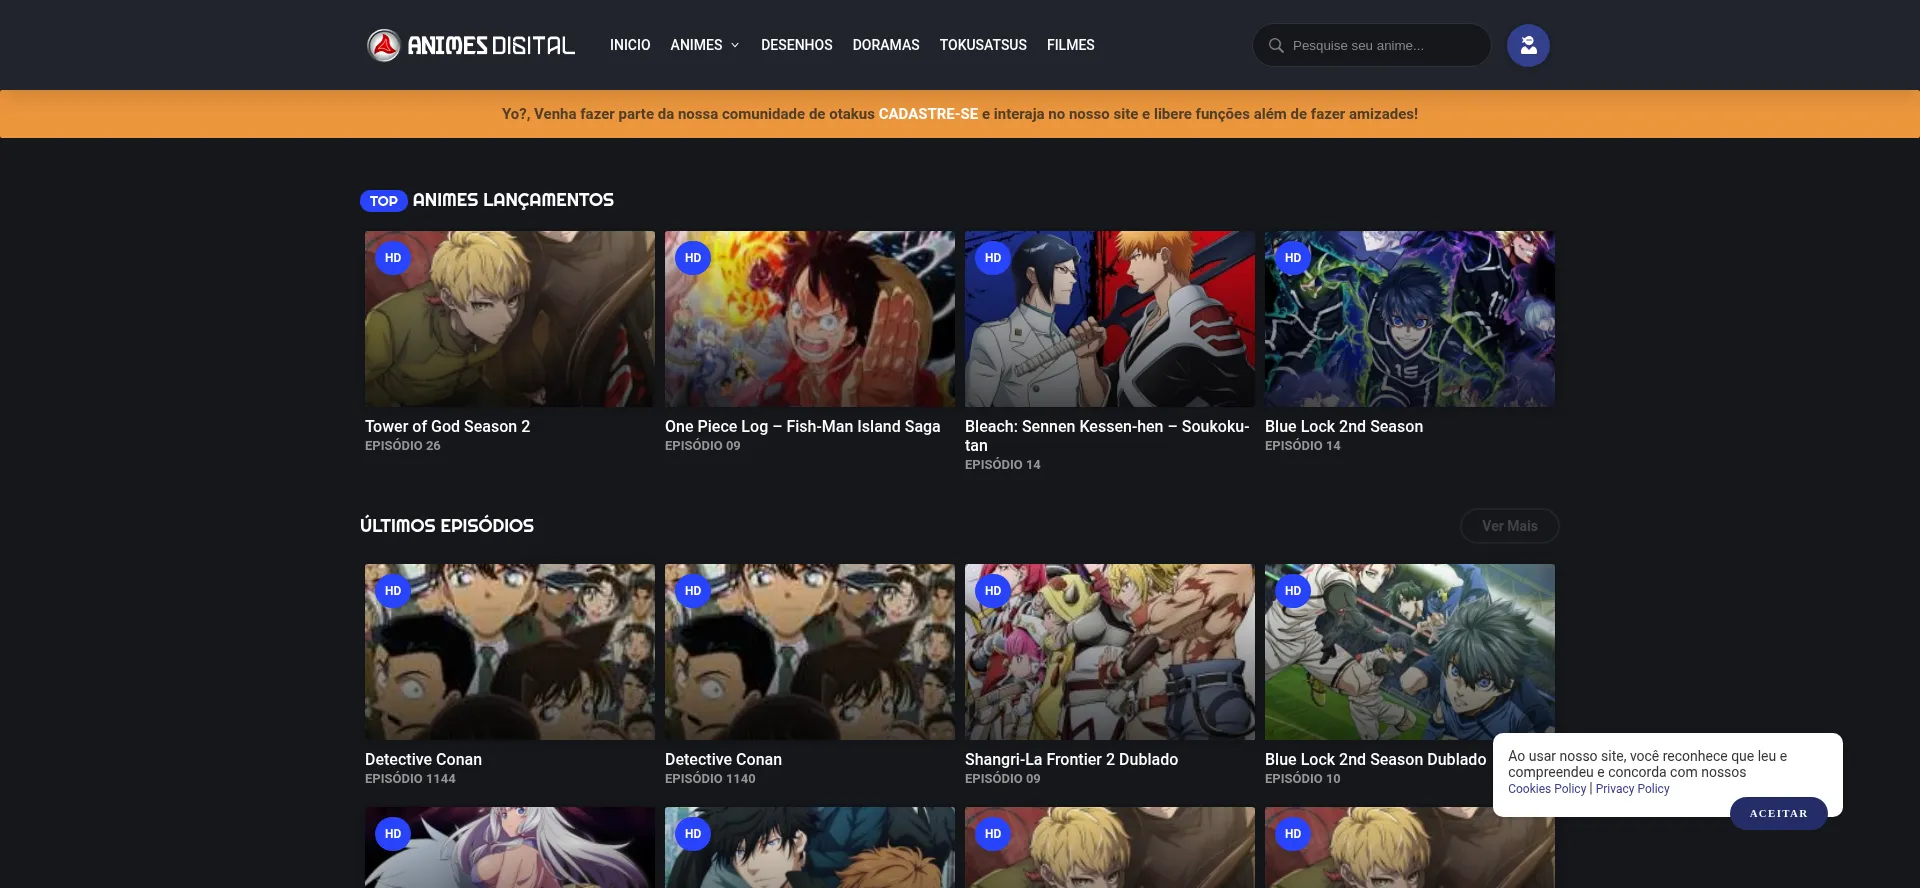Screen dimensions: 1920x888
Task: Click the Ver Mais button
Action: pyautogui.click(x=1509, y=526)
